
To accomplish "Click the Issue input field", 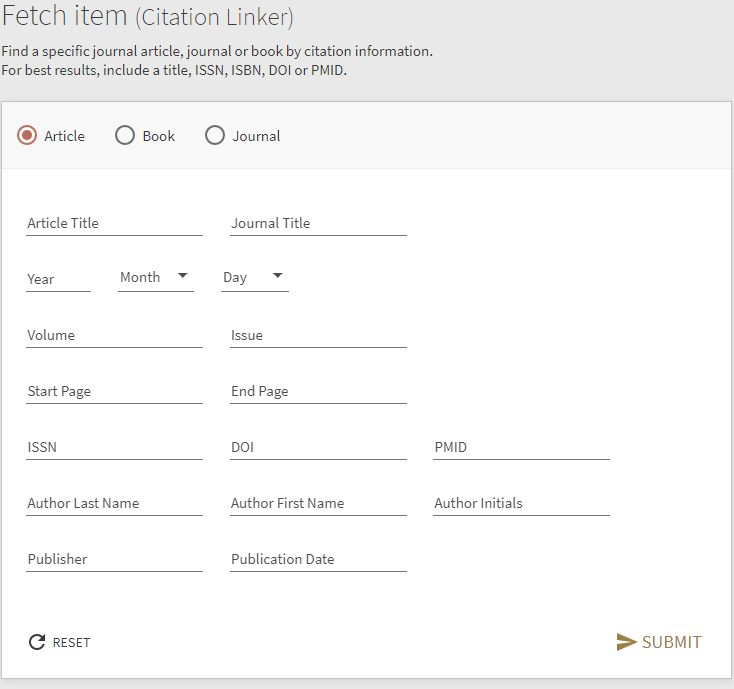I will click(x=318, y=336).
